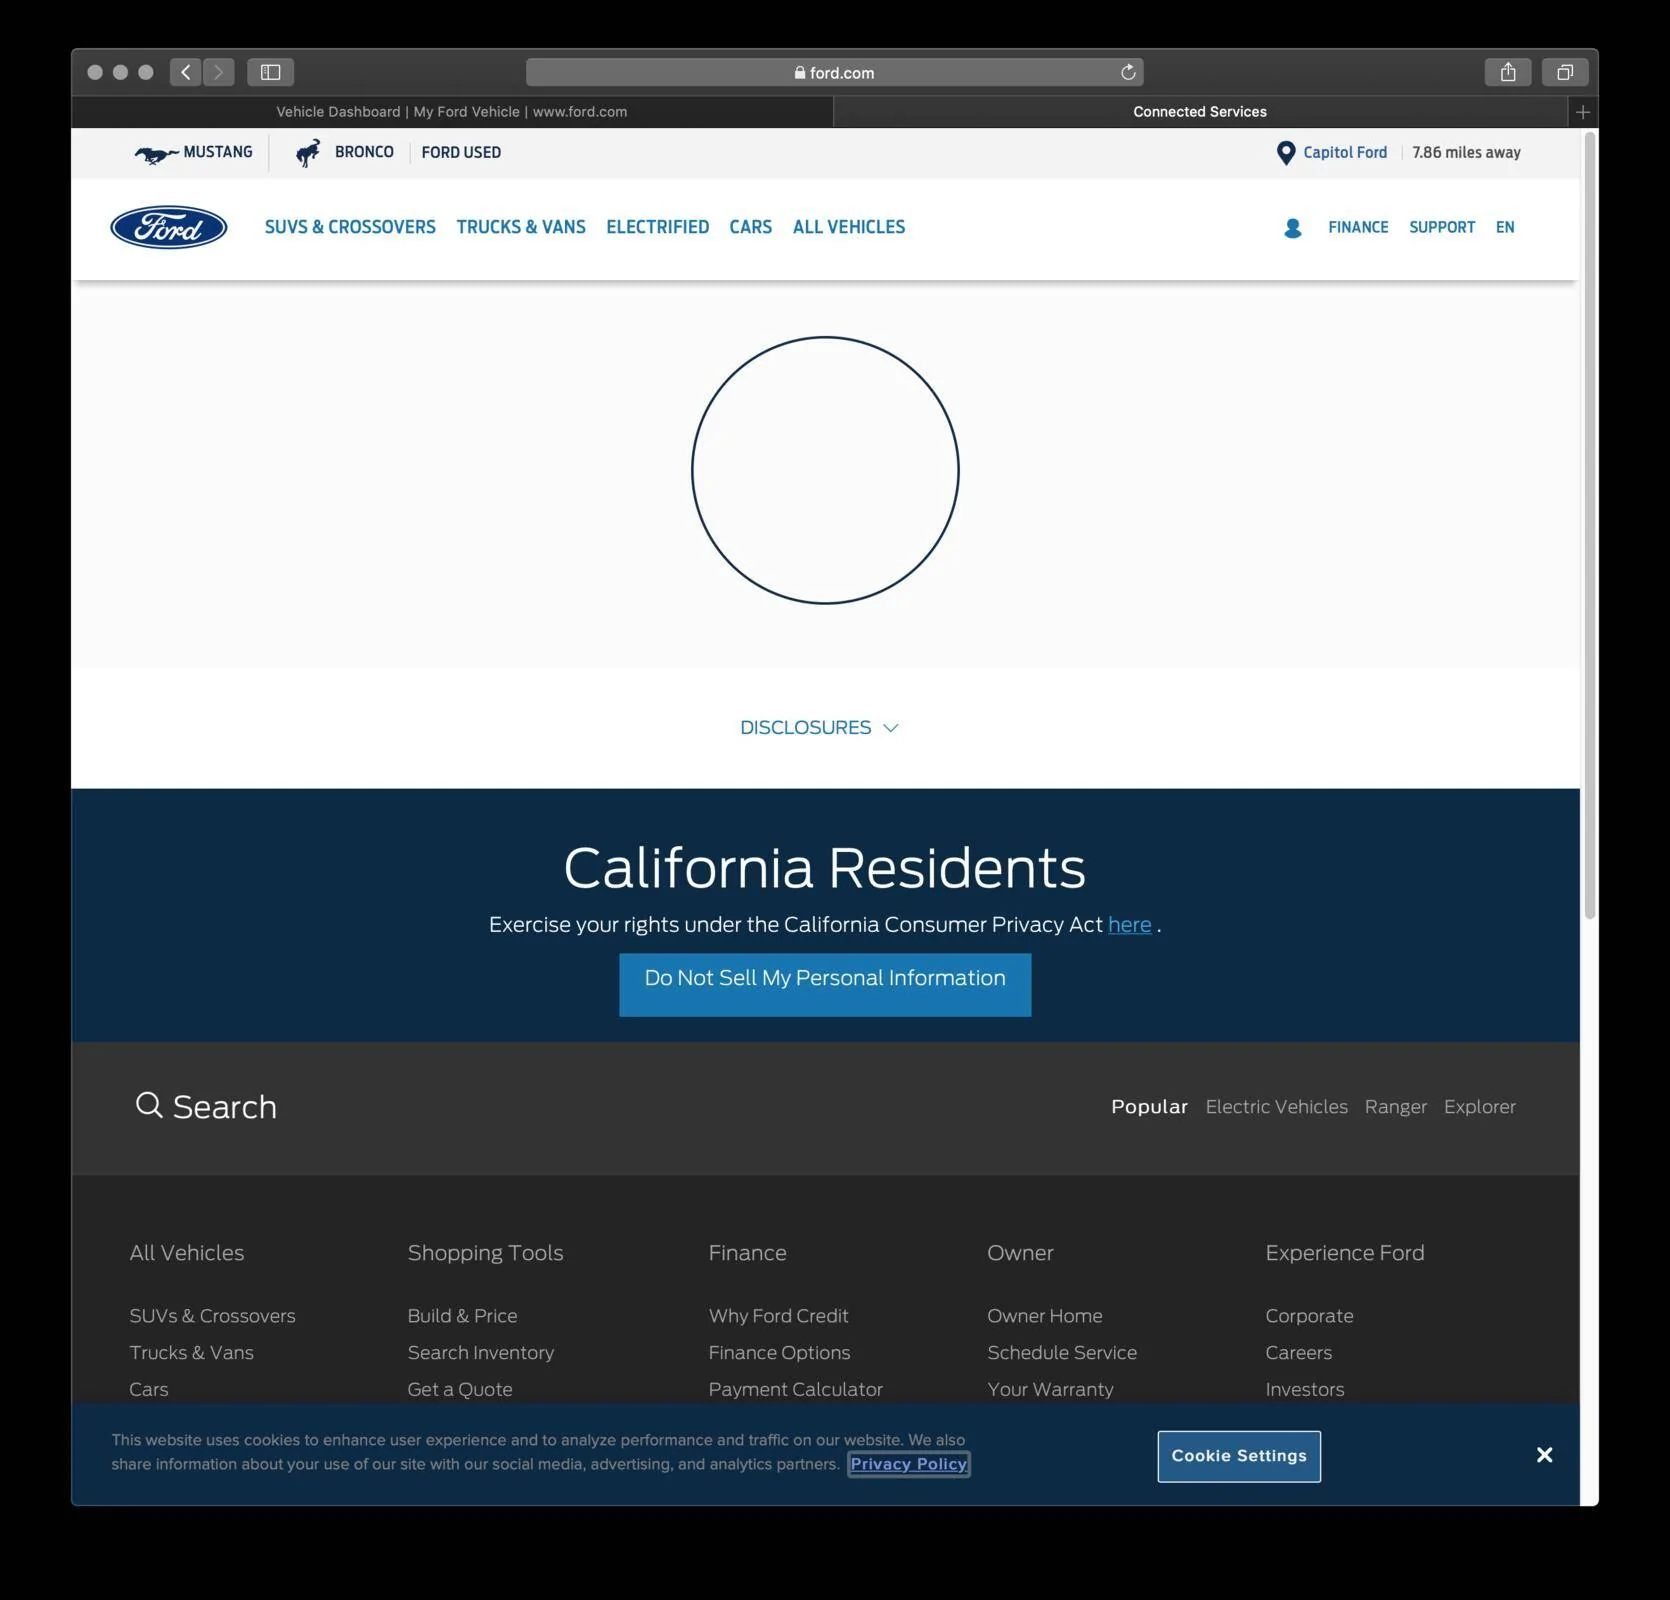
Task: Open EN language selector
Action: pyautogui.click(x=1505, y=227)
